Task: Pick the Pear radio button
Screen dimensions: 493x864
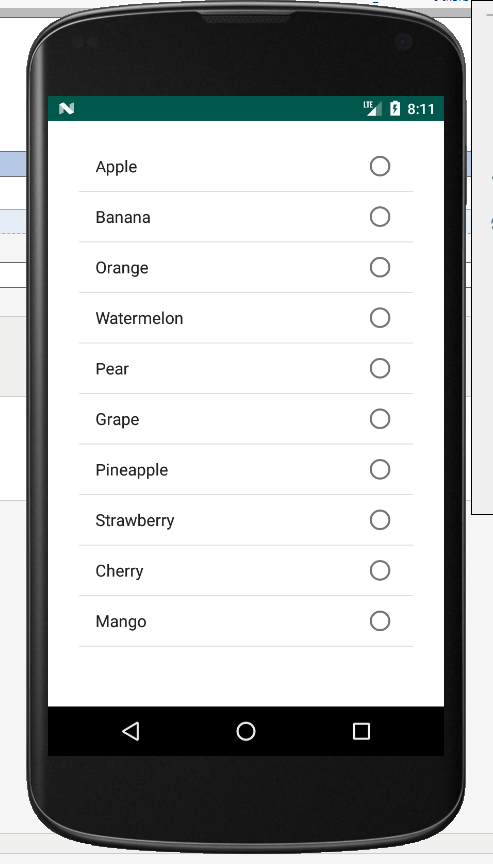Action: pyautogui.click(x=380, y=368)
